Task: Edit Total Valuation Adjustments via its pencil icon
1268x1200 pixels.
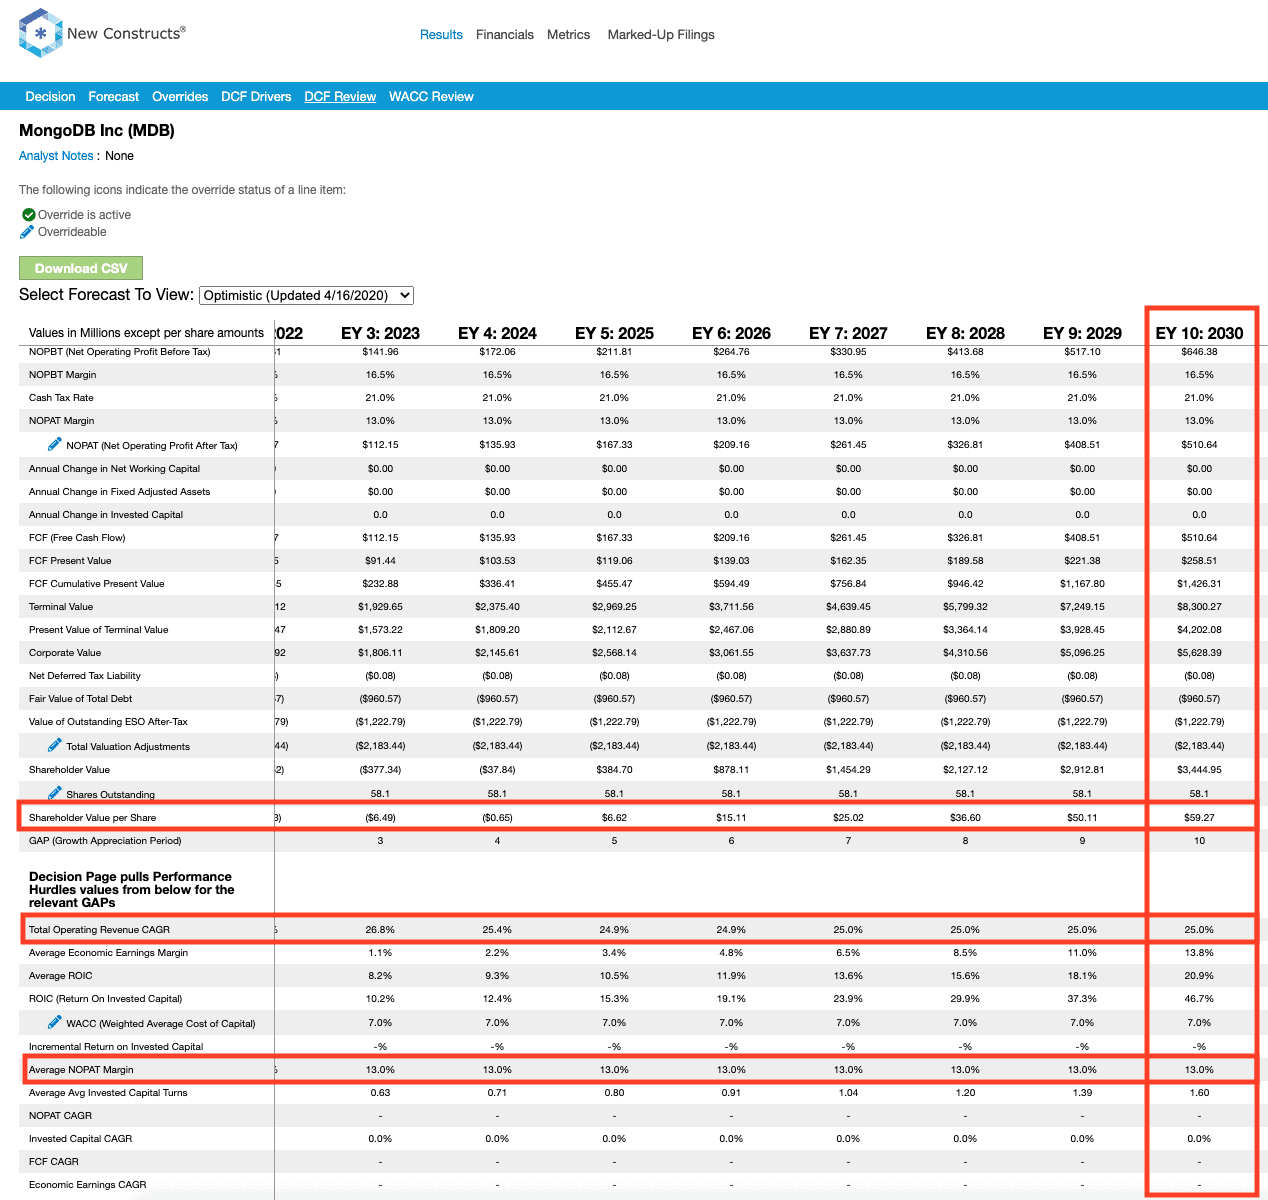Action: [x=55, y=745]
